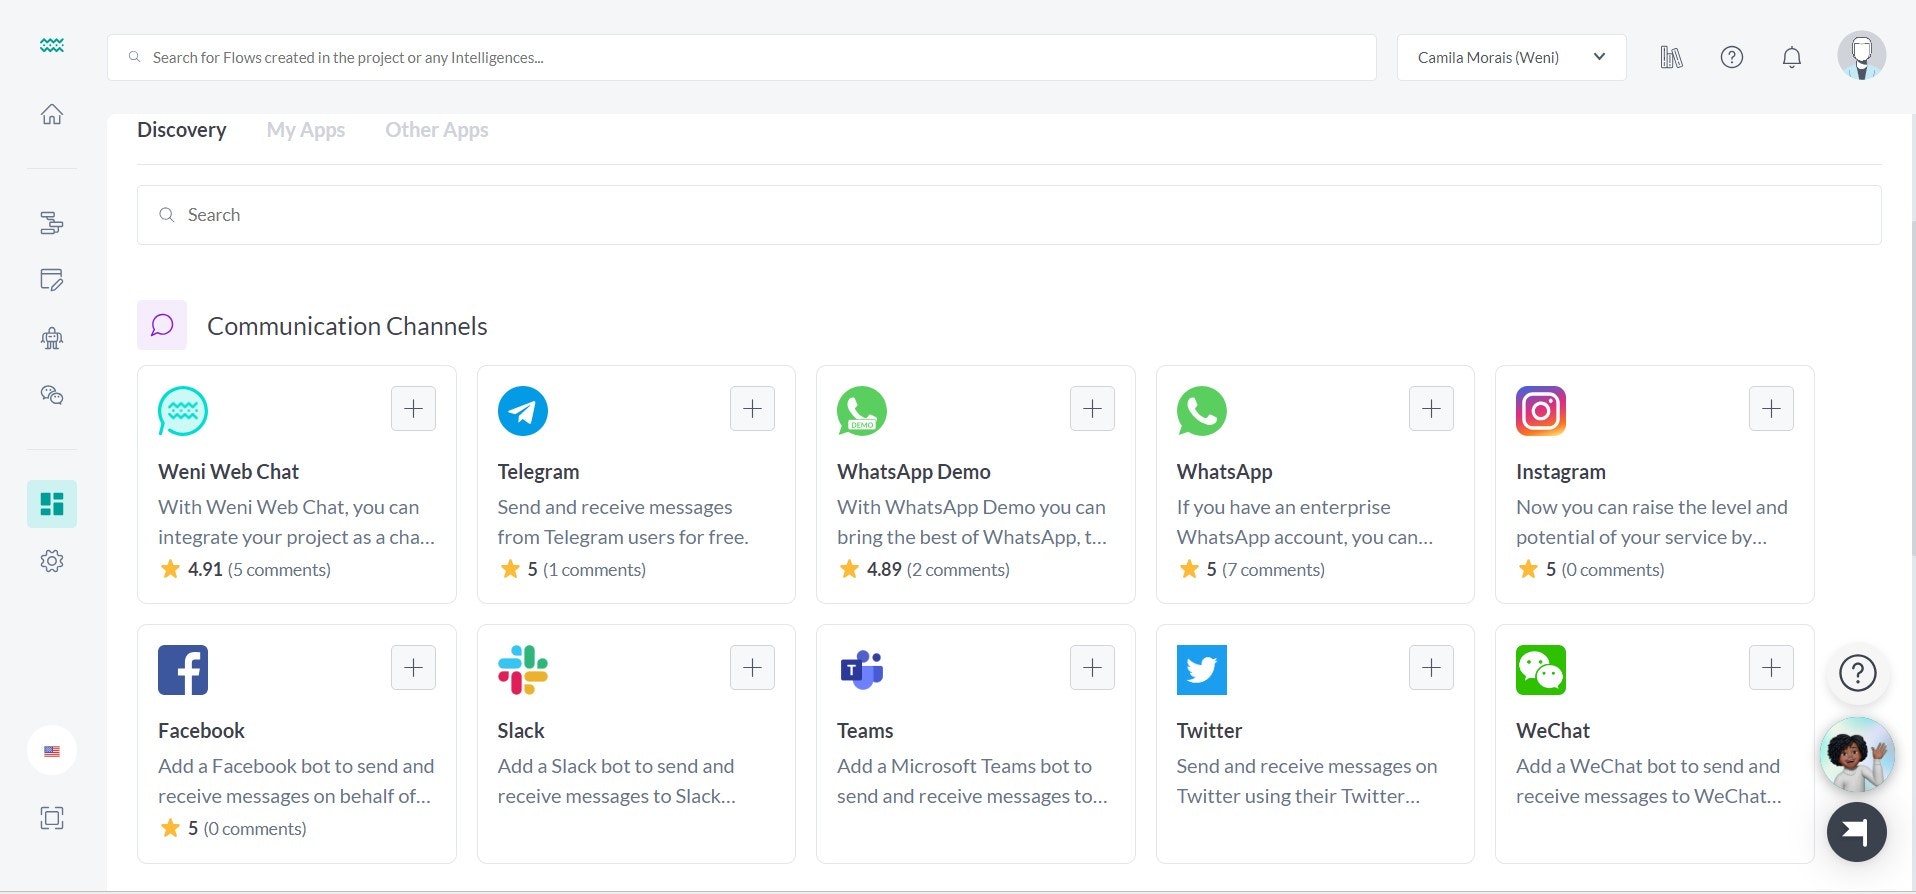Click the 5 (1 comments) Telegram rating
The width and height of the screenshot is (1916, 894).
[x=573, y=569]
